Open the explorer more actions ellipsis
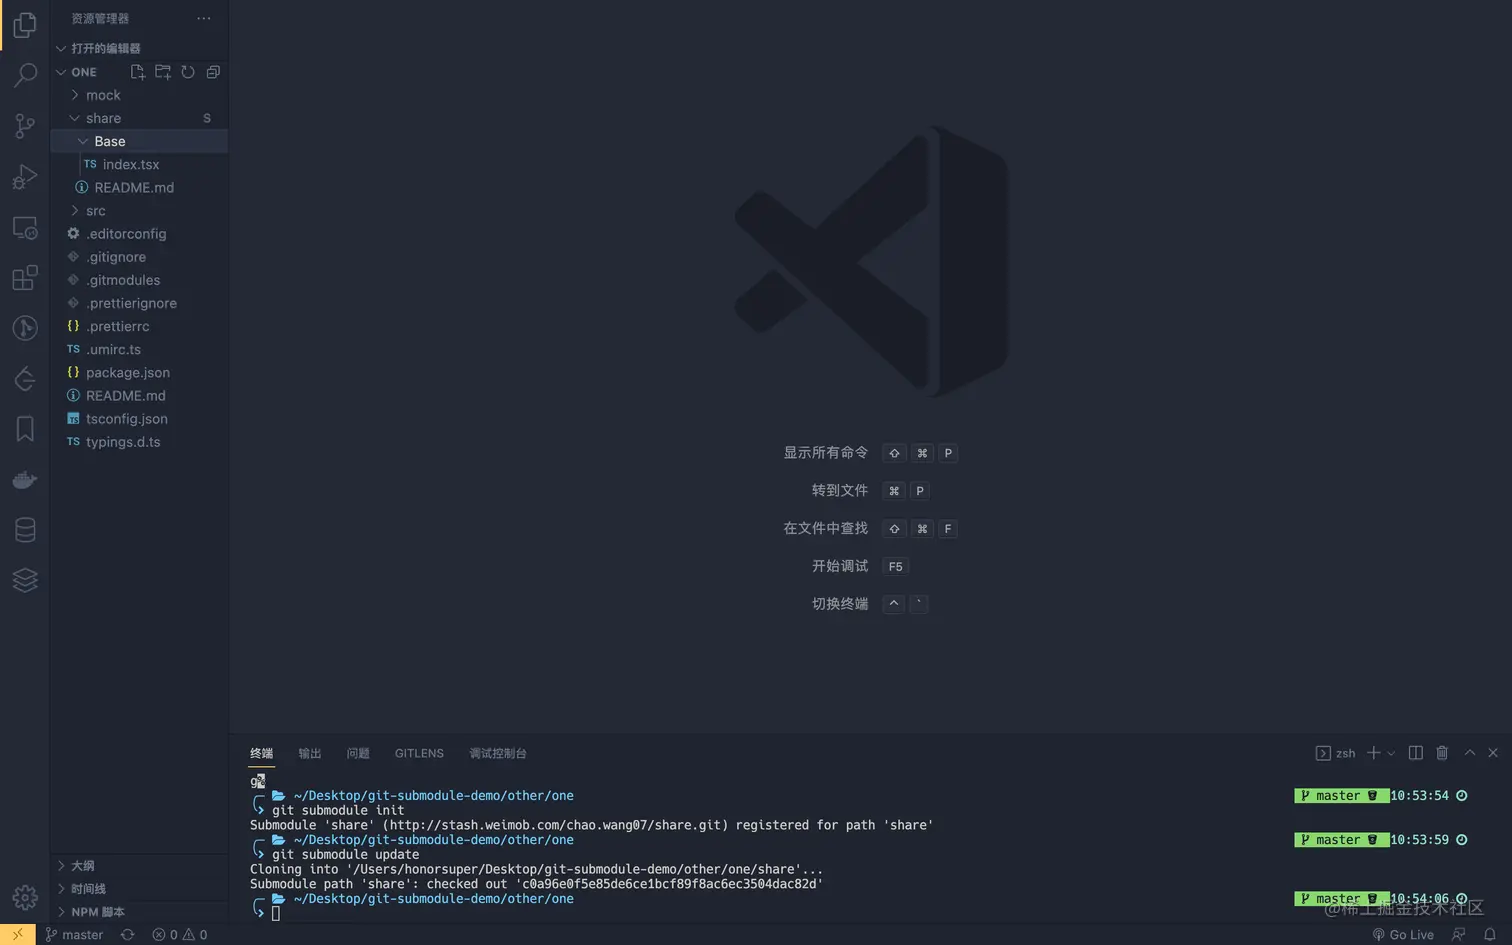1512x945 pixels. 204,18
